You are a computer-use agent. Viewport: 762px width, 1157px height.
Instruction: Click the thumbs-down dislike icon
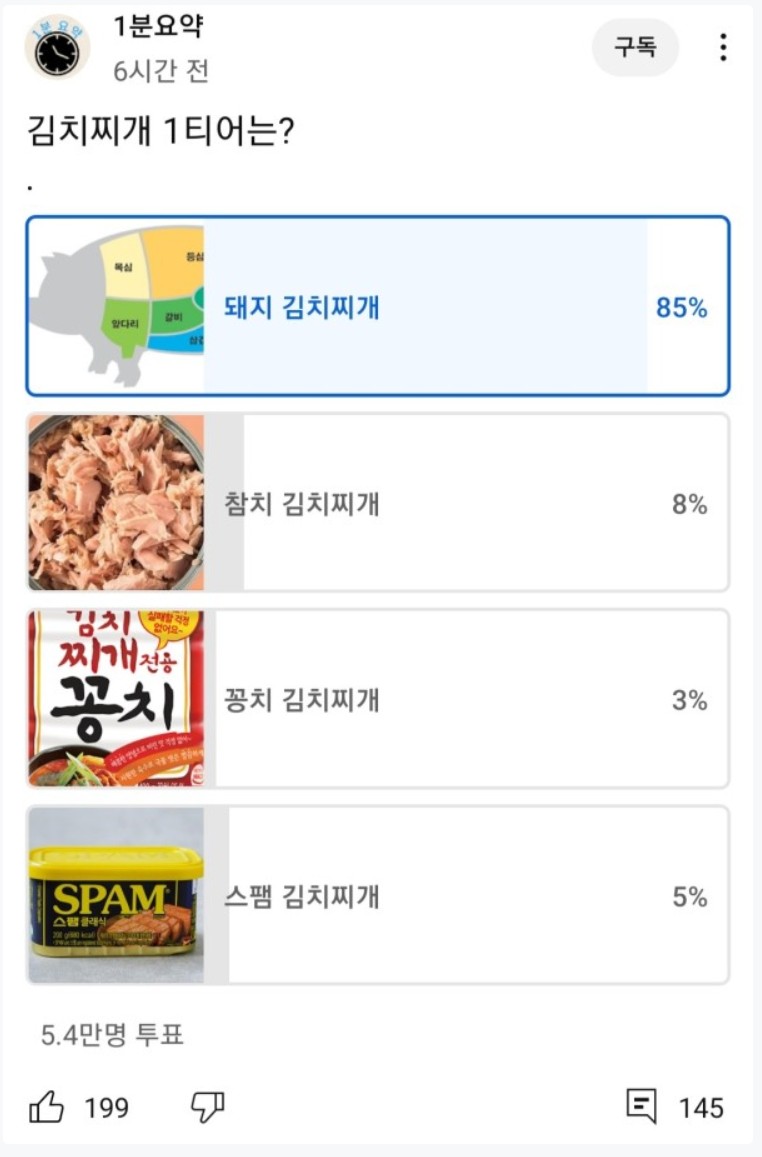(207, 1107)
